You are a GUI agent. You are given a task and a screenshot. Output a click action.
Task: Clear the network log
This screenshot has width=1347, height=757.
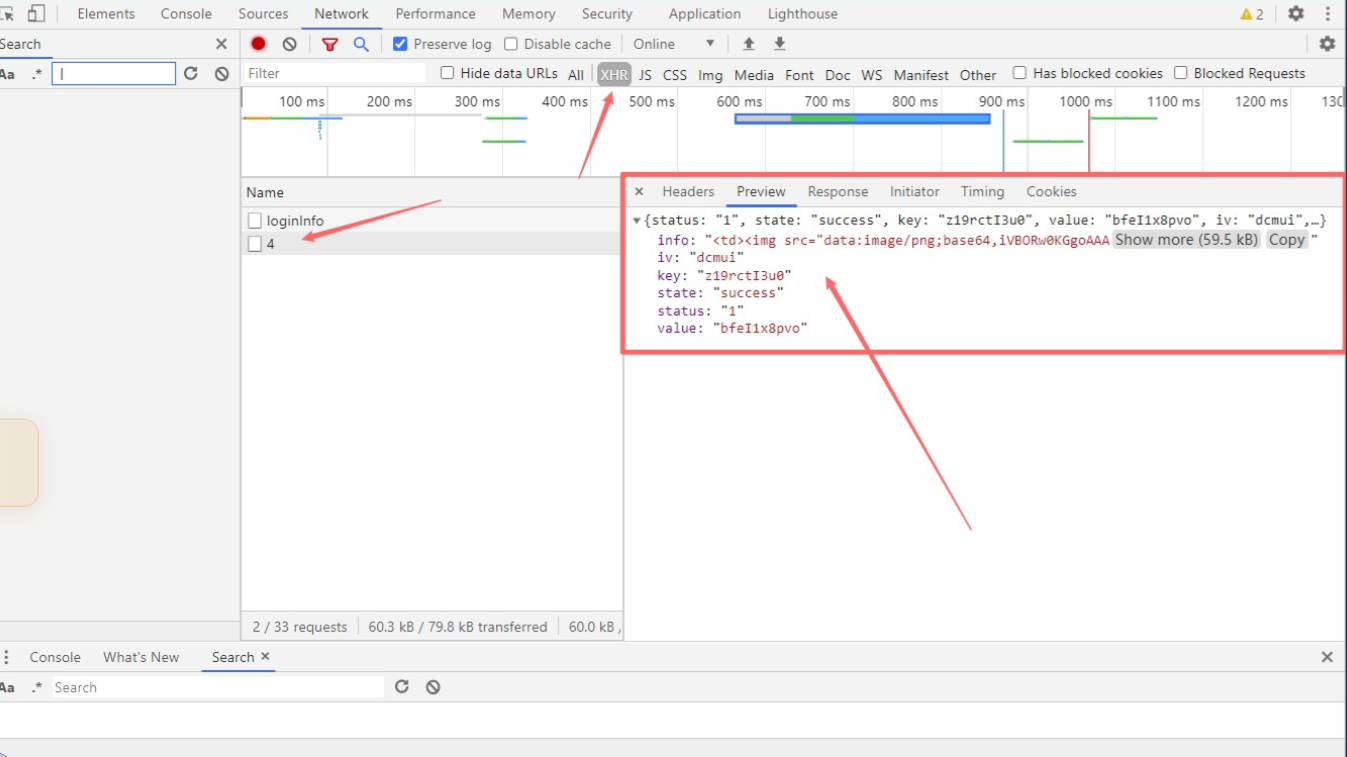[x=289, y=44]
